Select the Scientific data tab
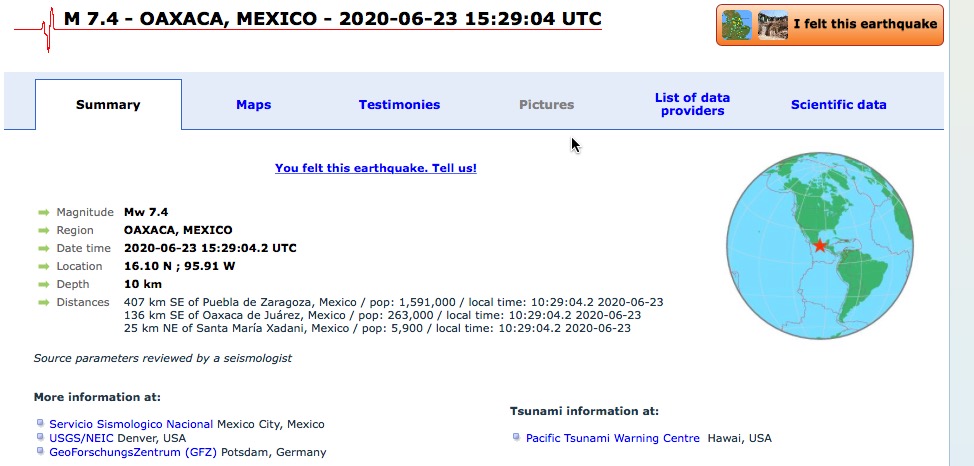Image resolution: width=974 pixels, height=466 pixels. coord(838,105)
